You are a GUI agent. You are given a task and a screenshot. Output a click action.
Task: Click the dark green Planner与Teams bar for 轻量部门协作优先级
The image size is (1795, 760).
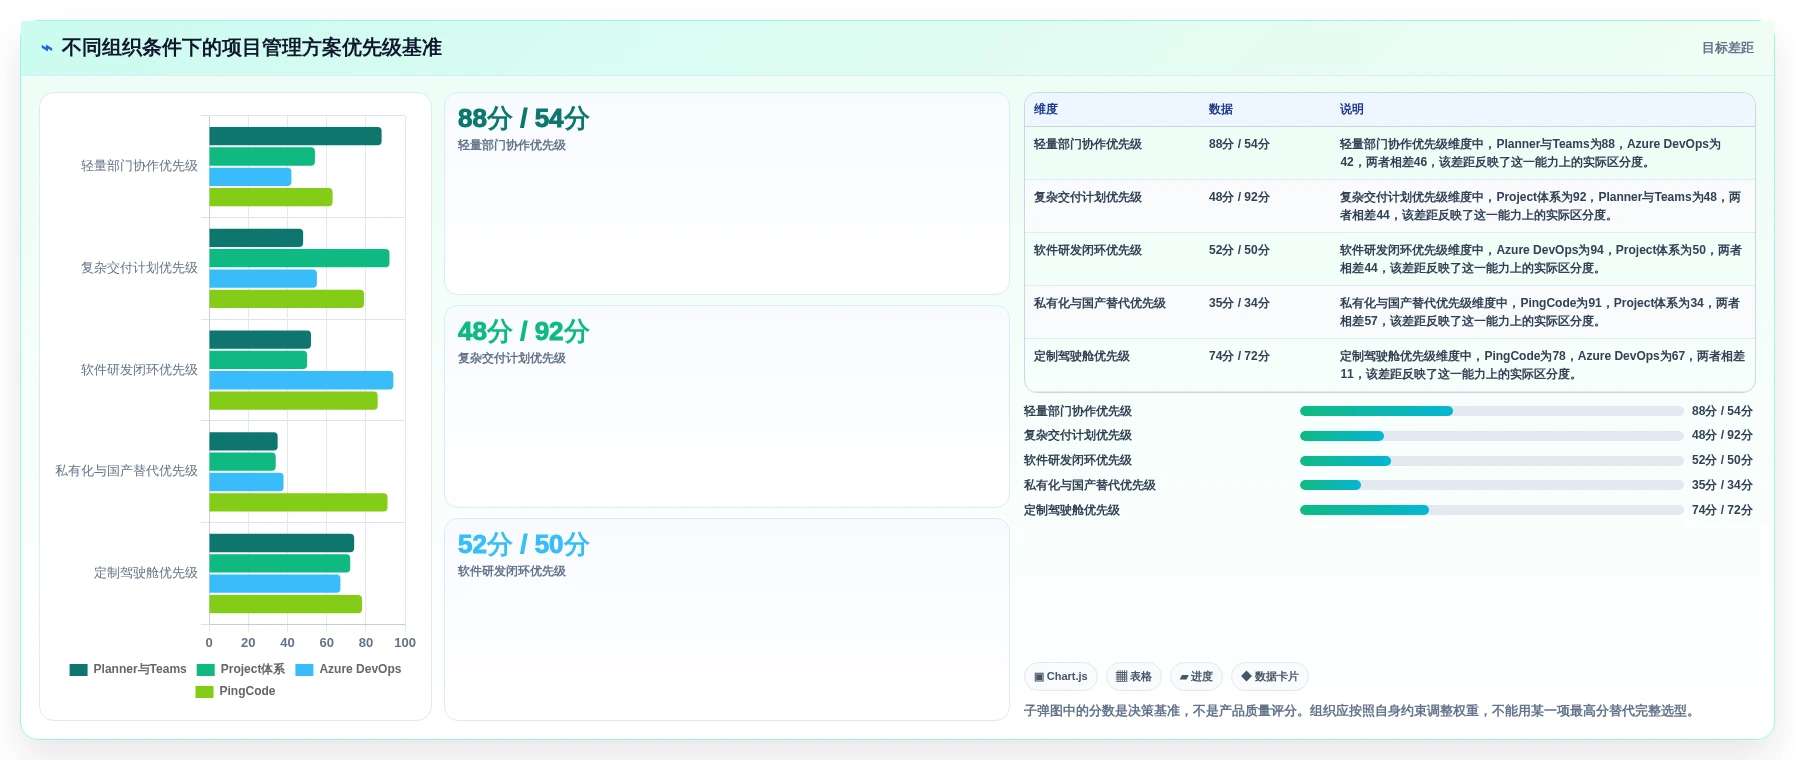click(295, 136)
